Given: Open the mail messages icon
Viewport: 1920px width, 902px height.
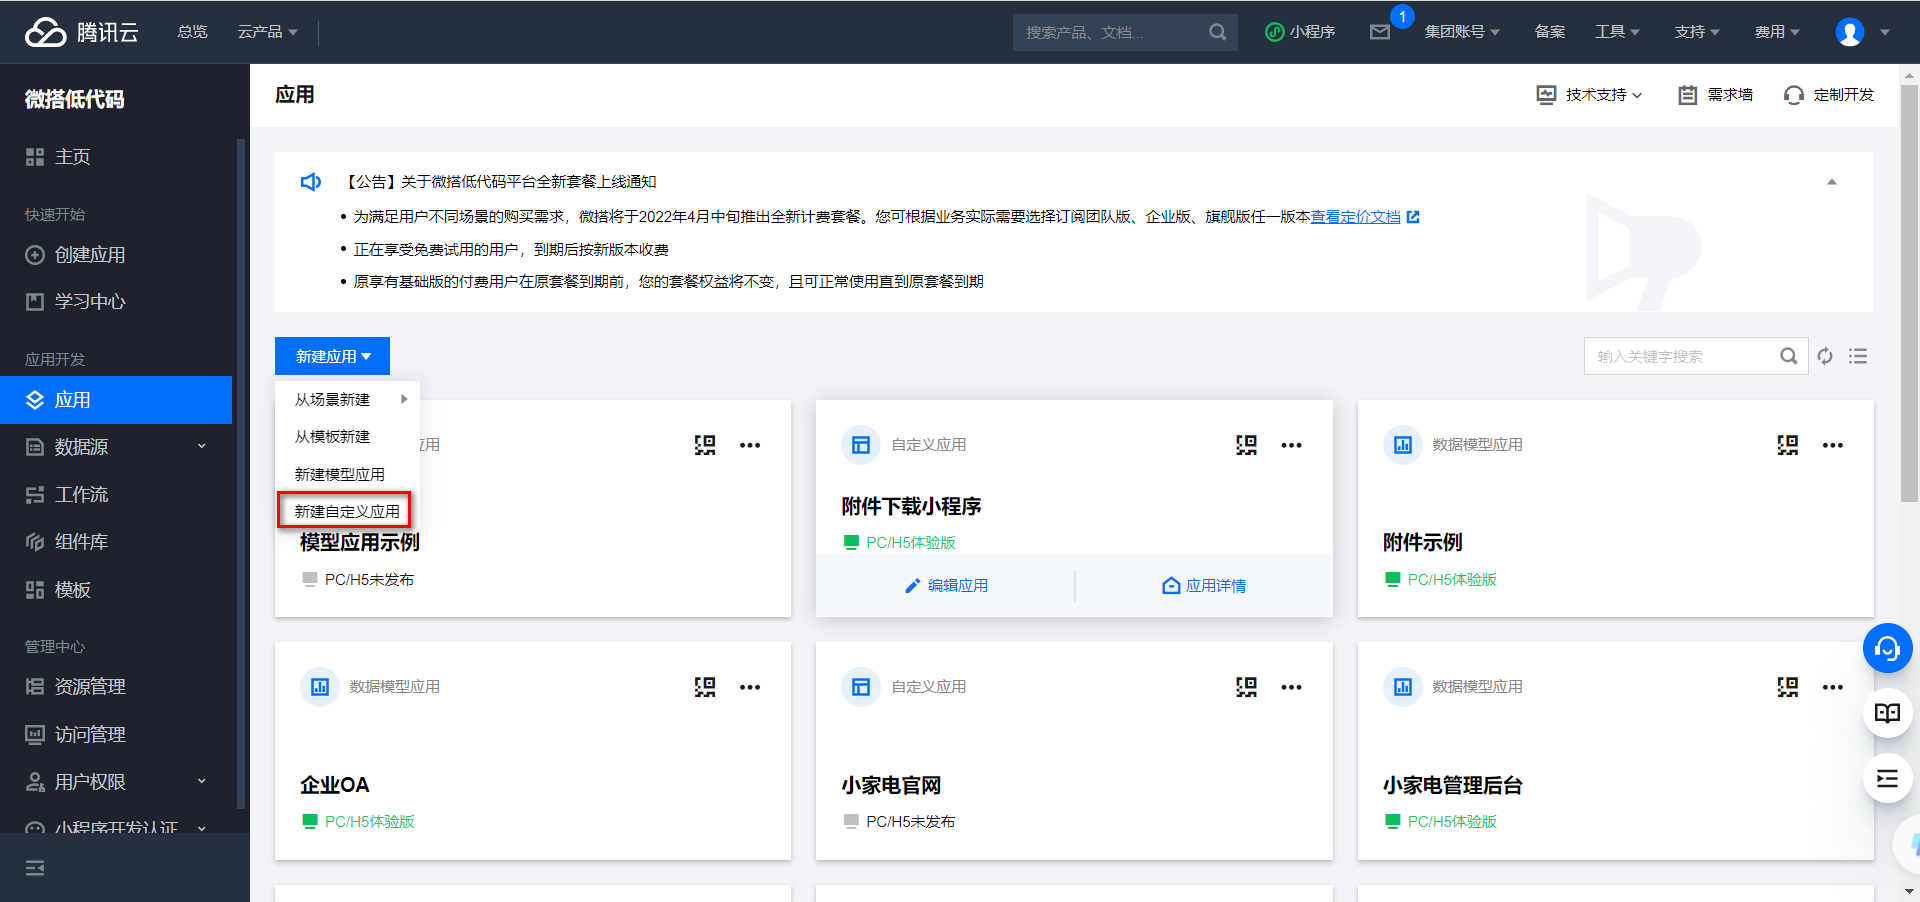Looking at the screenshot, I should tap(1380, 32).
